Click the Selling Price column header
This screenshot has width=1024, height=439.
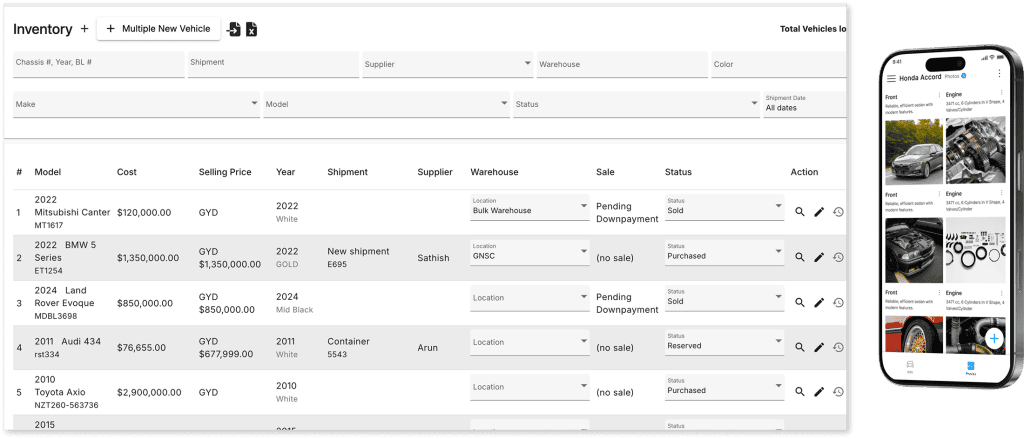[227, 172]
